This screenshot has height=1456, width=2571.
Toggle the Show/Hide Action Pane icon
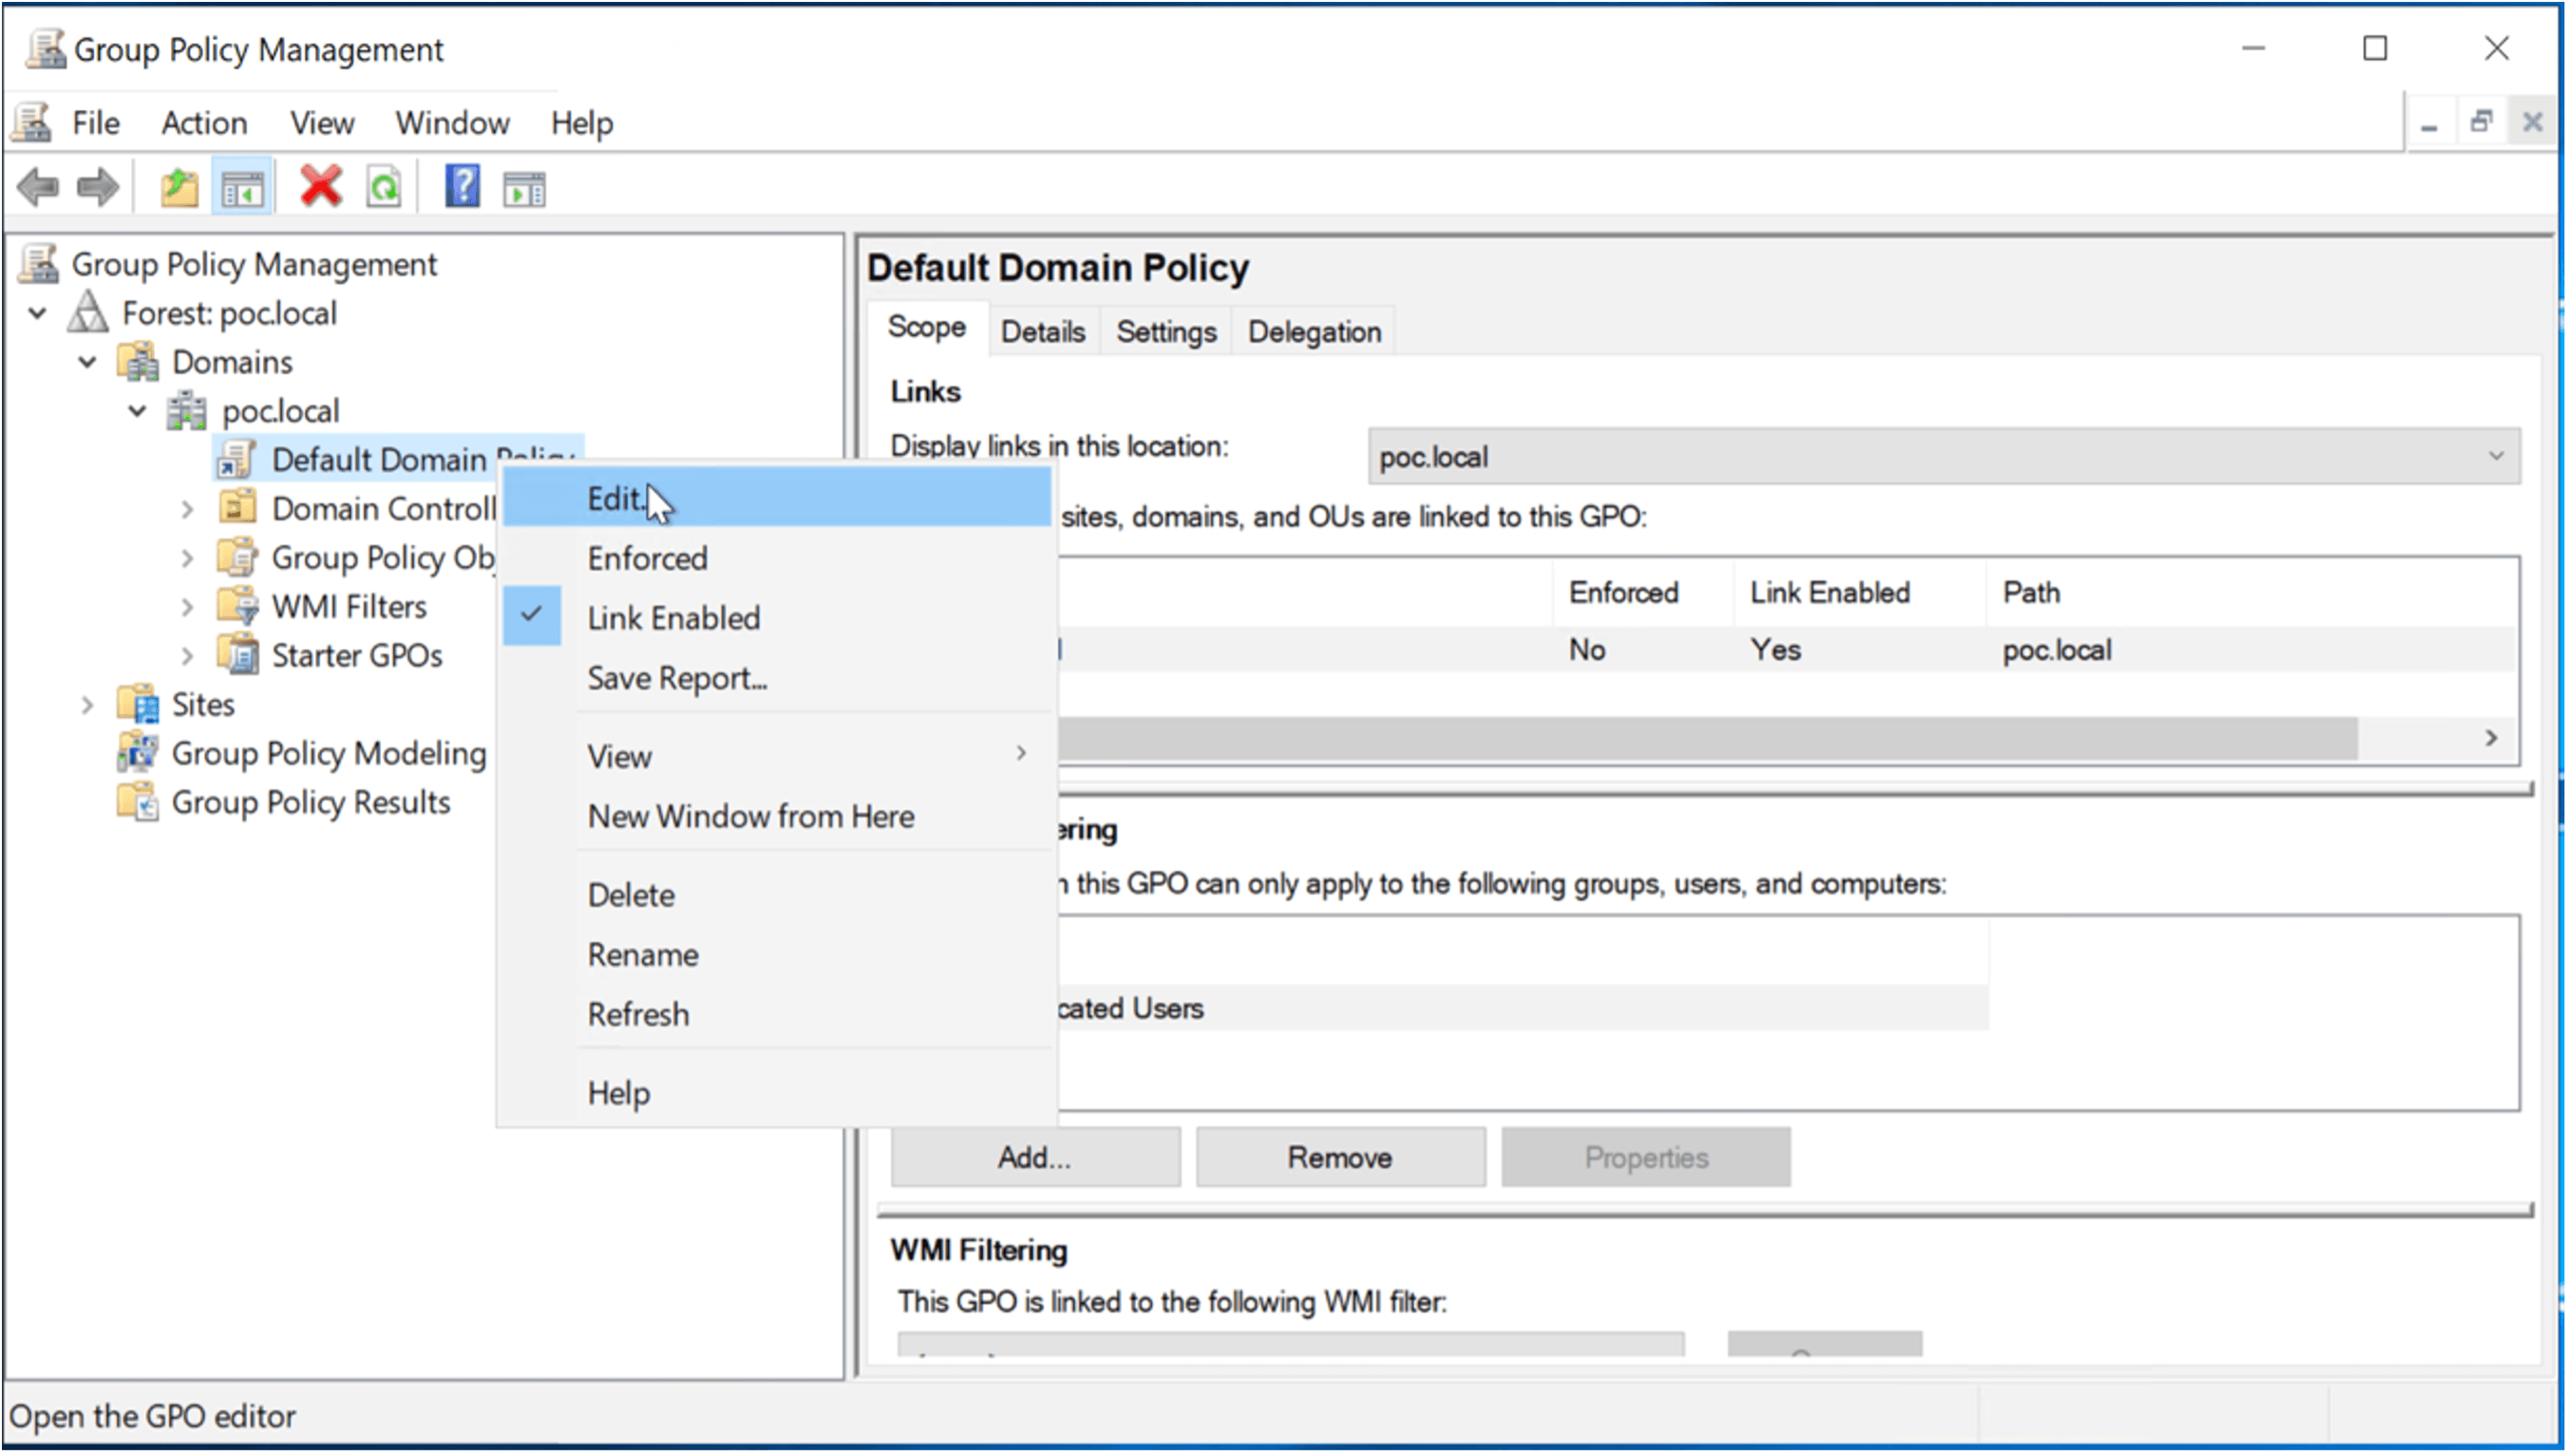pos(524,189)
